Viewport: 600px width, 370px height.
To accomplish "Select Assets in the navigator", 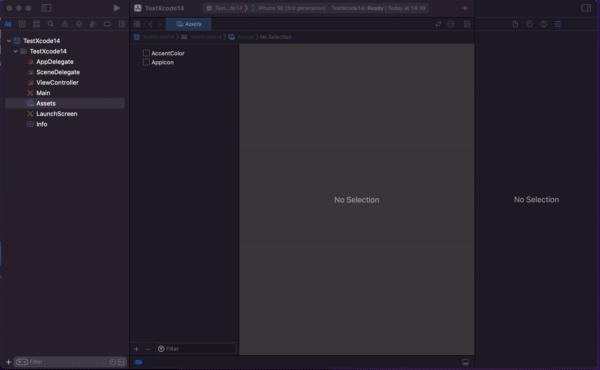I will (x=65, y=103).
